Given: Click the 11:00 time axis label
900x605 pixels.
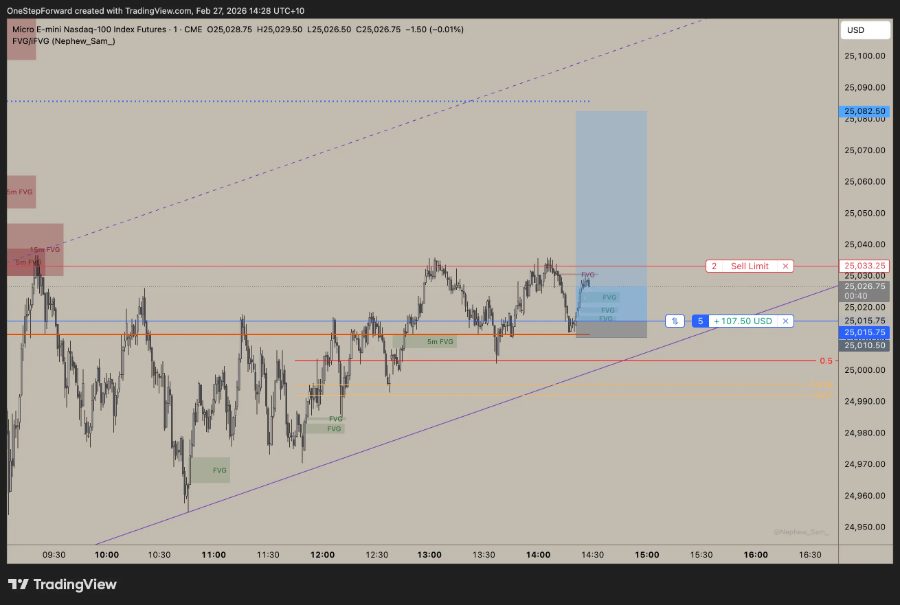Looking at the screenshot, I should click(214, 554).
